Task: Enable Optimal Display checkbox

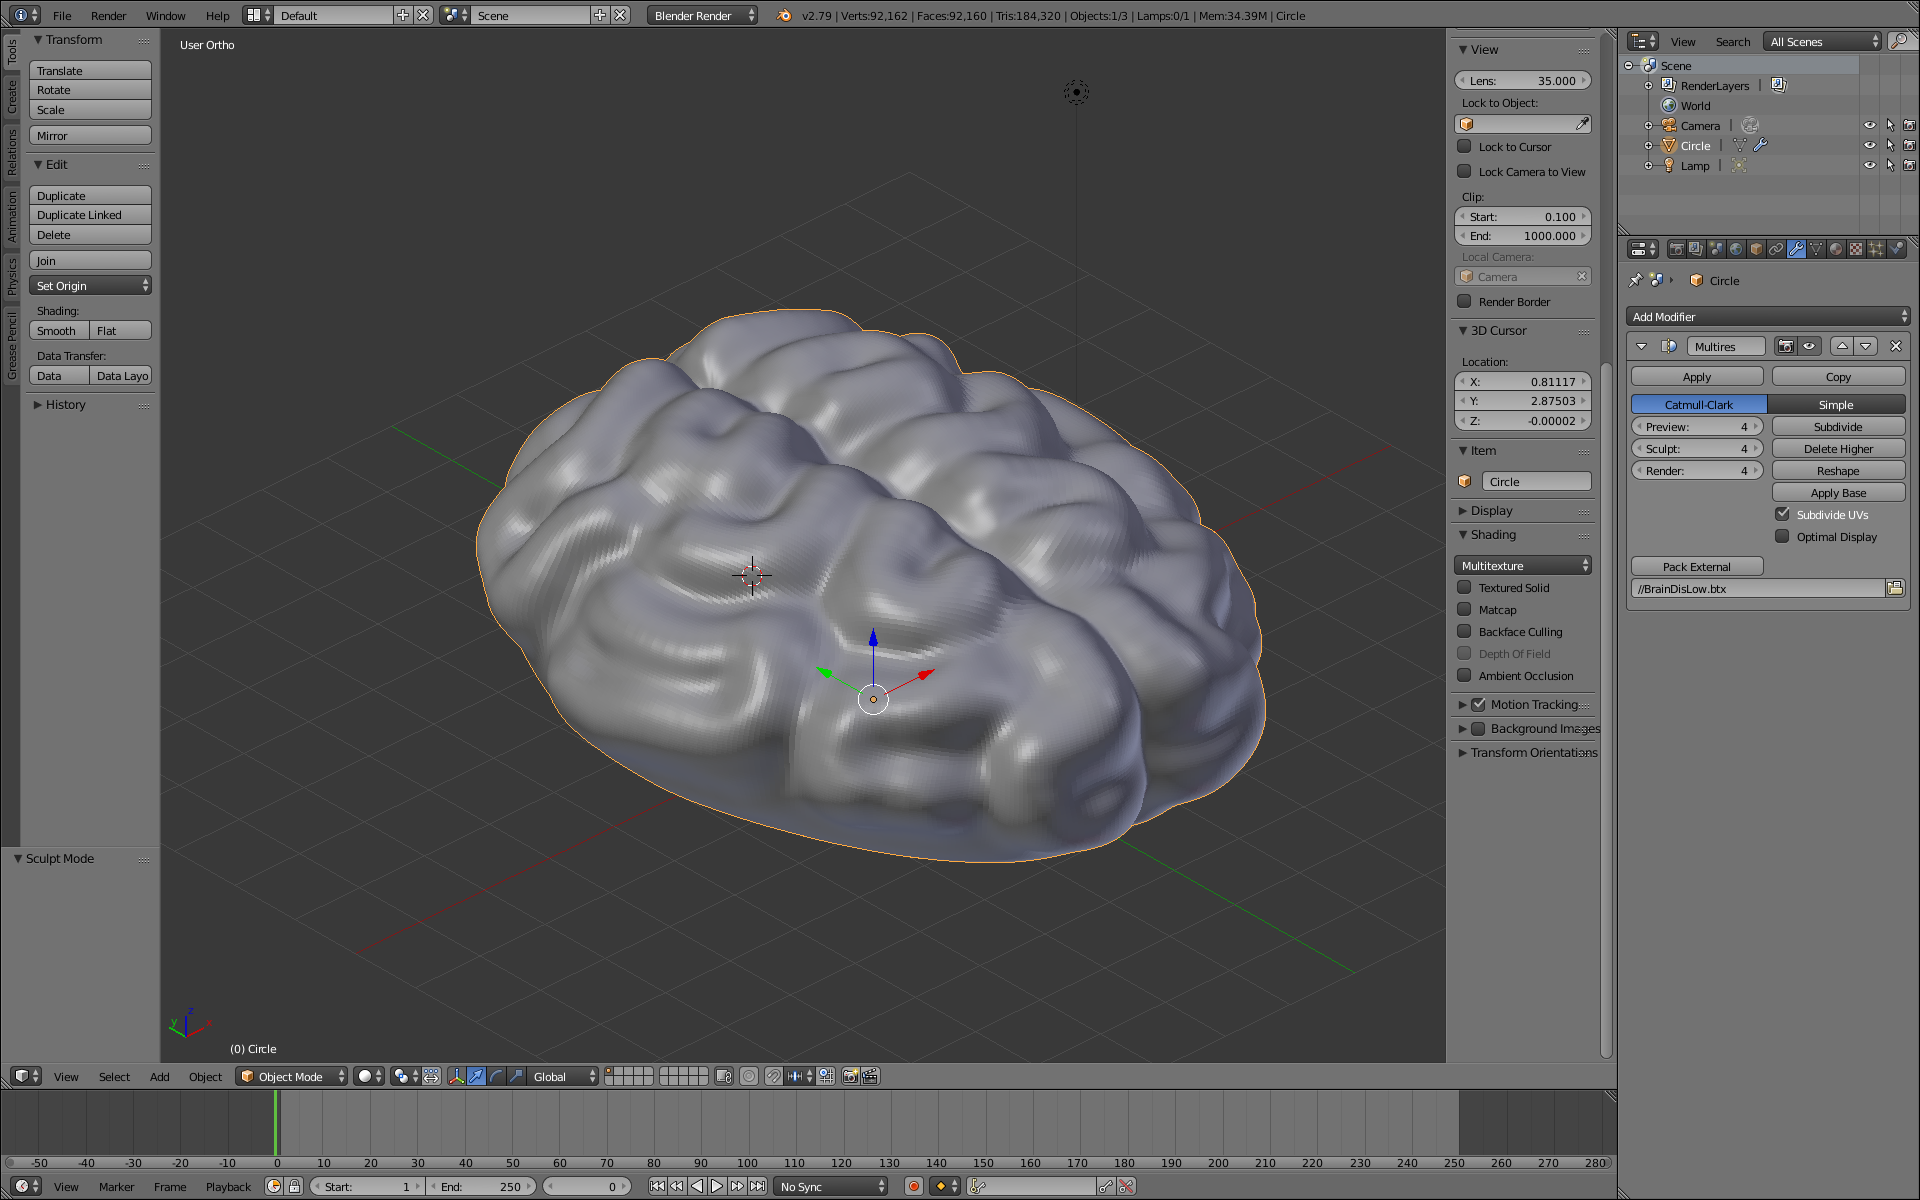Action: point(1782,536)
